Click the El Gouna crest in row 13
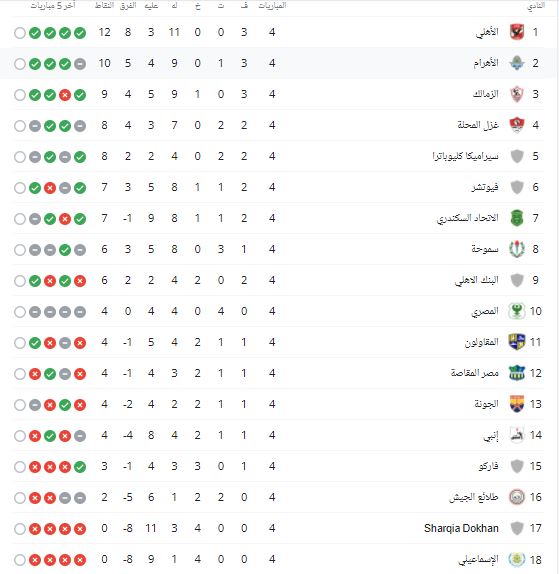Viewport: 559px width, 574px height. point(517,404)
